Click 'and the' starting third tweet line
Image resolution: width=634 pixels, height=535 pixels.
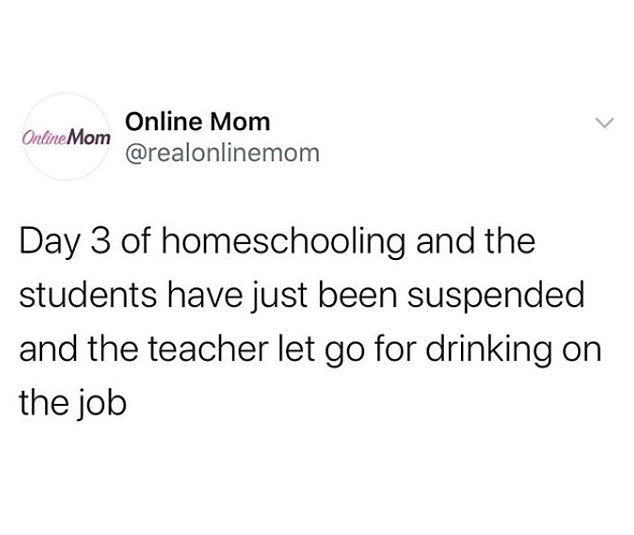tap(78, 349)
